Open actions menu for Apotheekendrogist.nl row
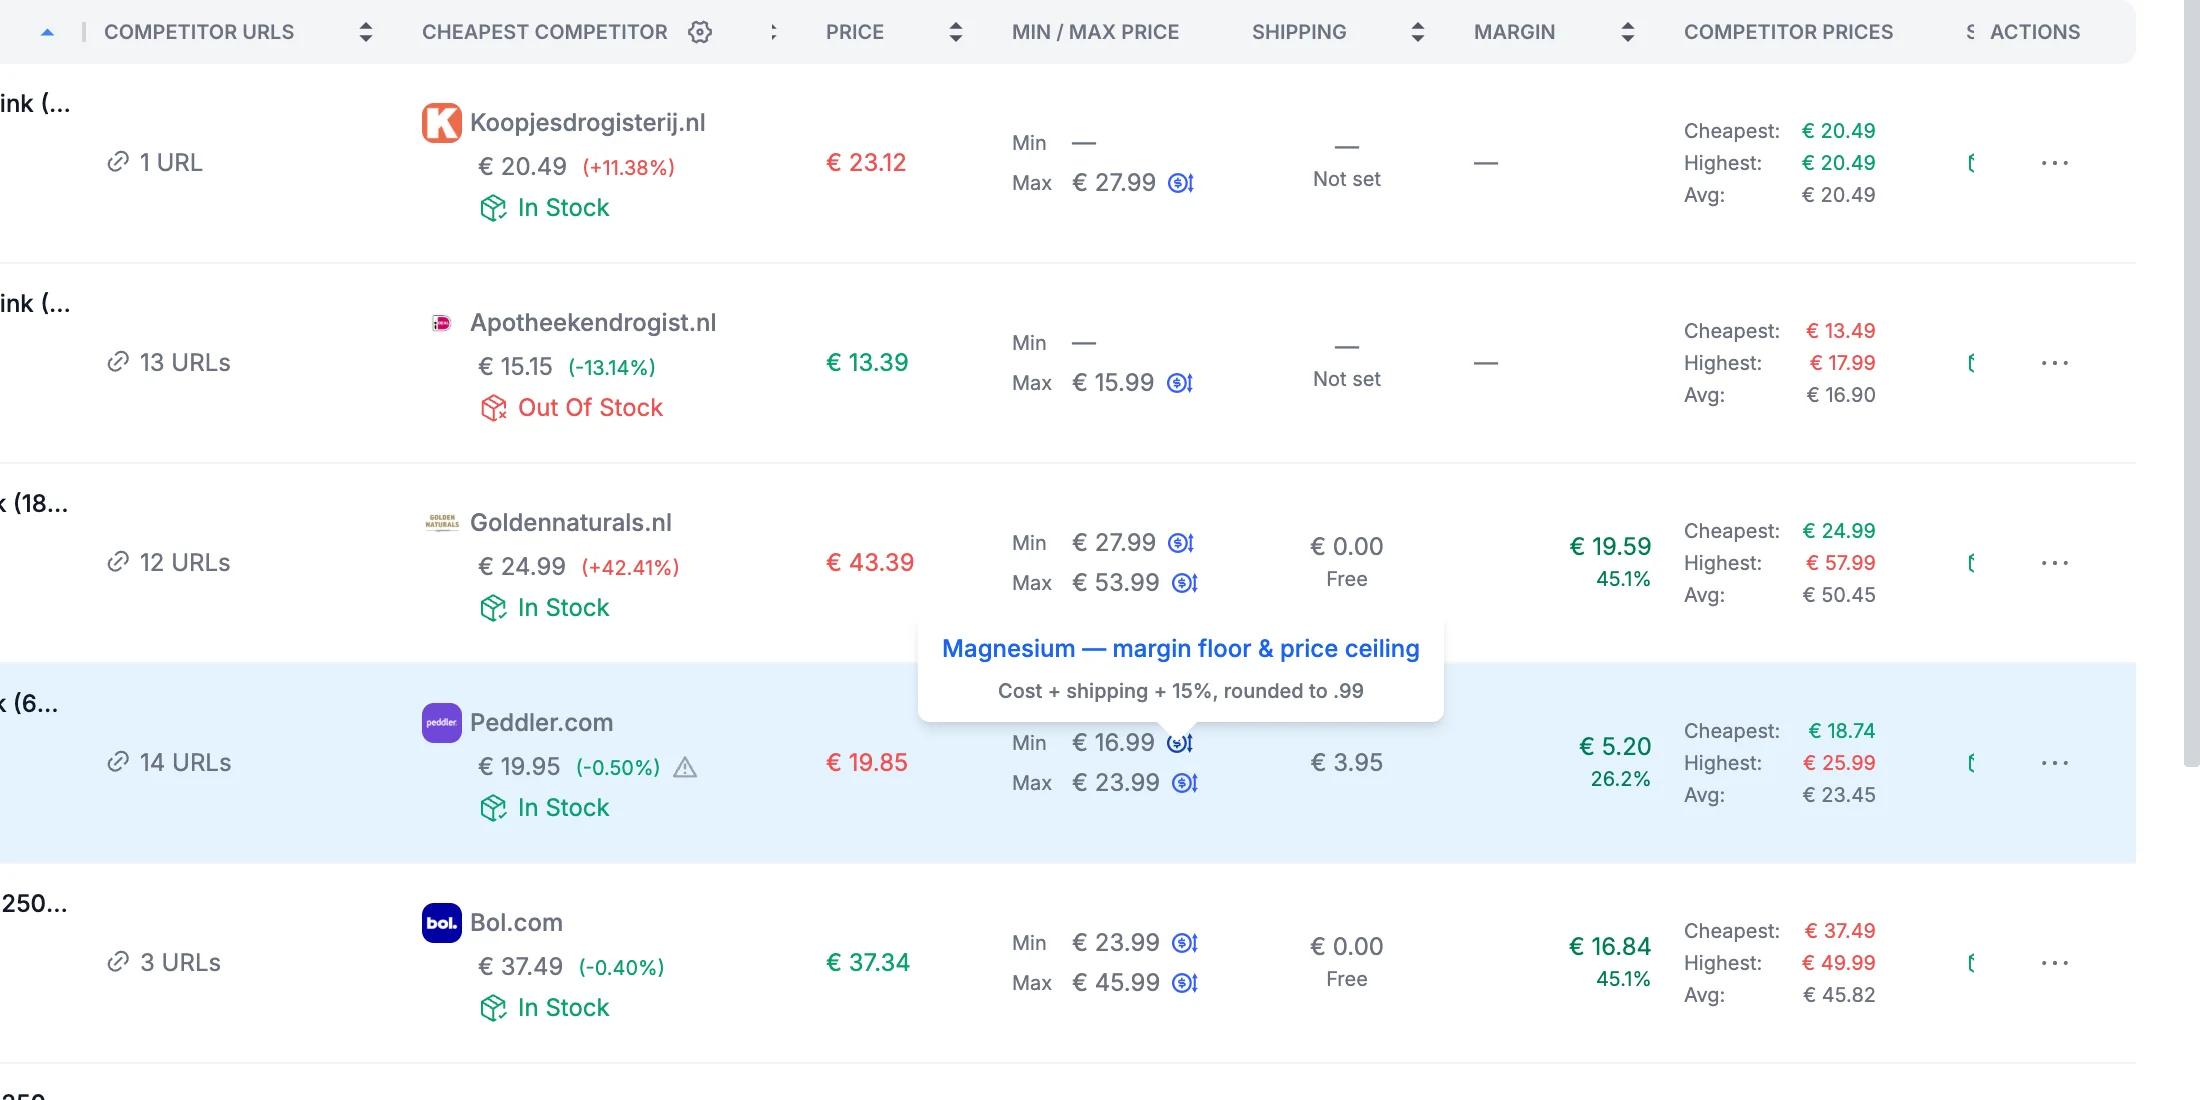The width and height of the screenshot is (2200, 1100). pyautogui.click(x=2054, y=363)
